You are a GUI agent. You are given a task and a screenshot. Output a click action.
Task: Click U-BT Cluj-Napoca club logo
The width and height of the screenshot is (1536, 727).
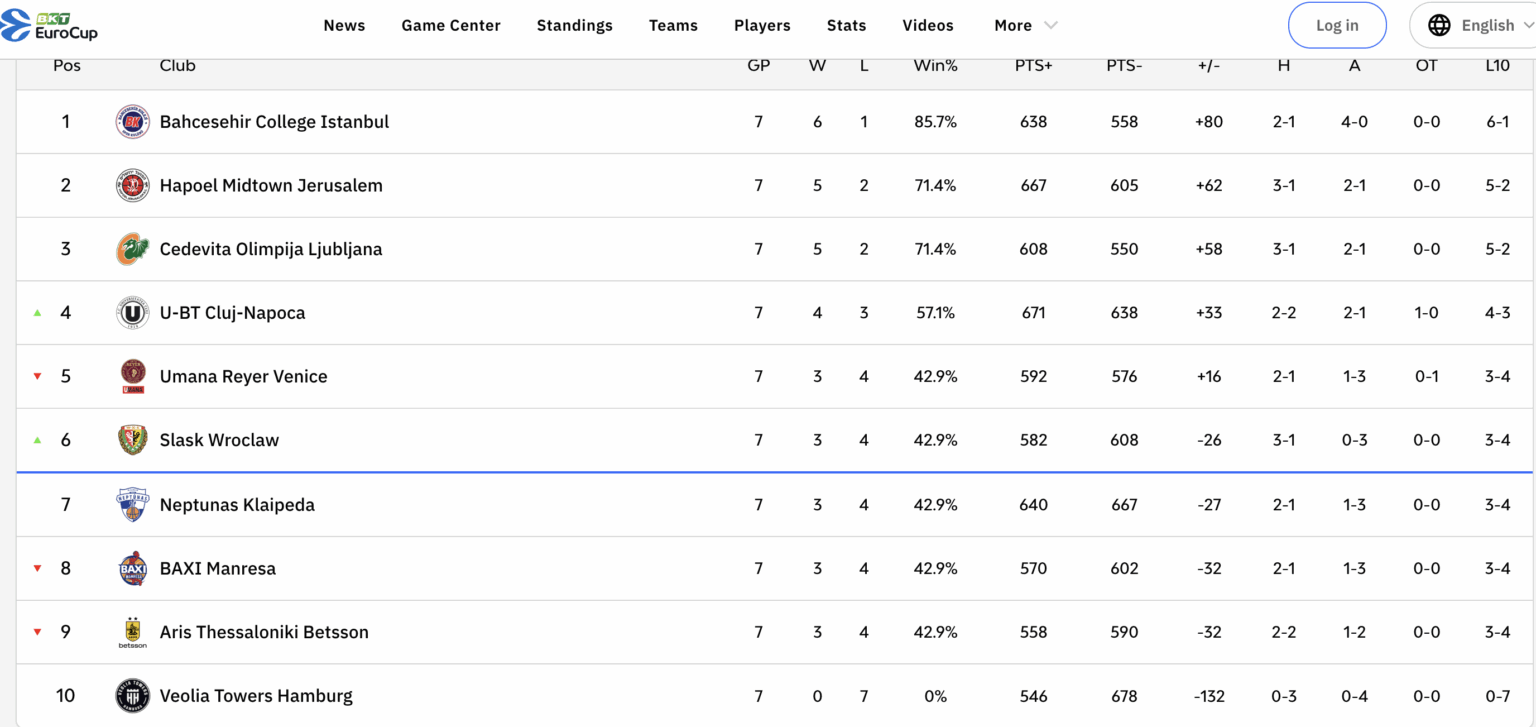coord(132,313)
